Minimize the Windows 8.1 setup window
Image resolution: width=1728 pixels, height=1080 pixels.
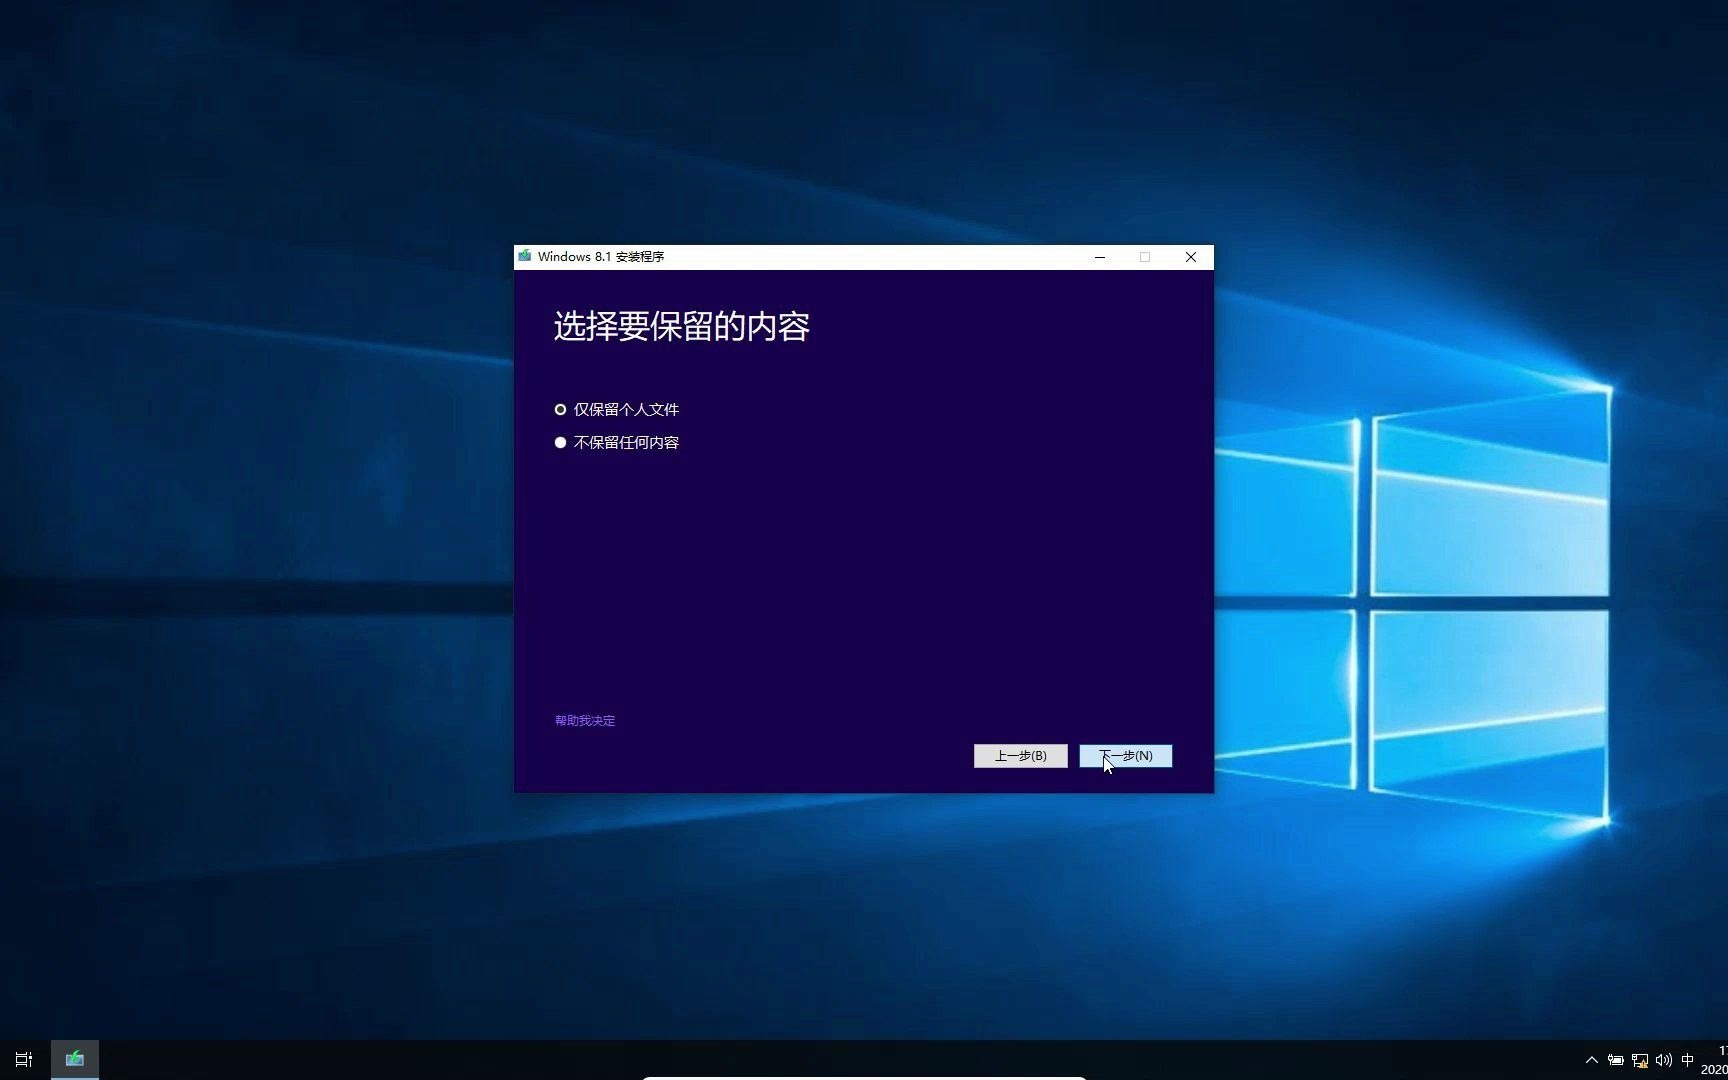point(1100,257)
